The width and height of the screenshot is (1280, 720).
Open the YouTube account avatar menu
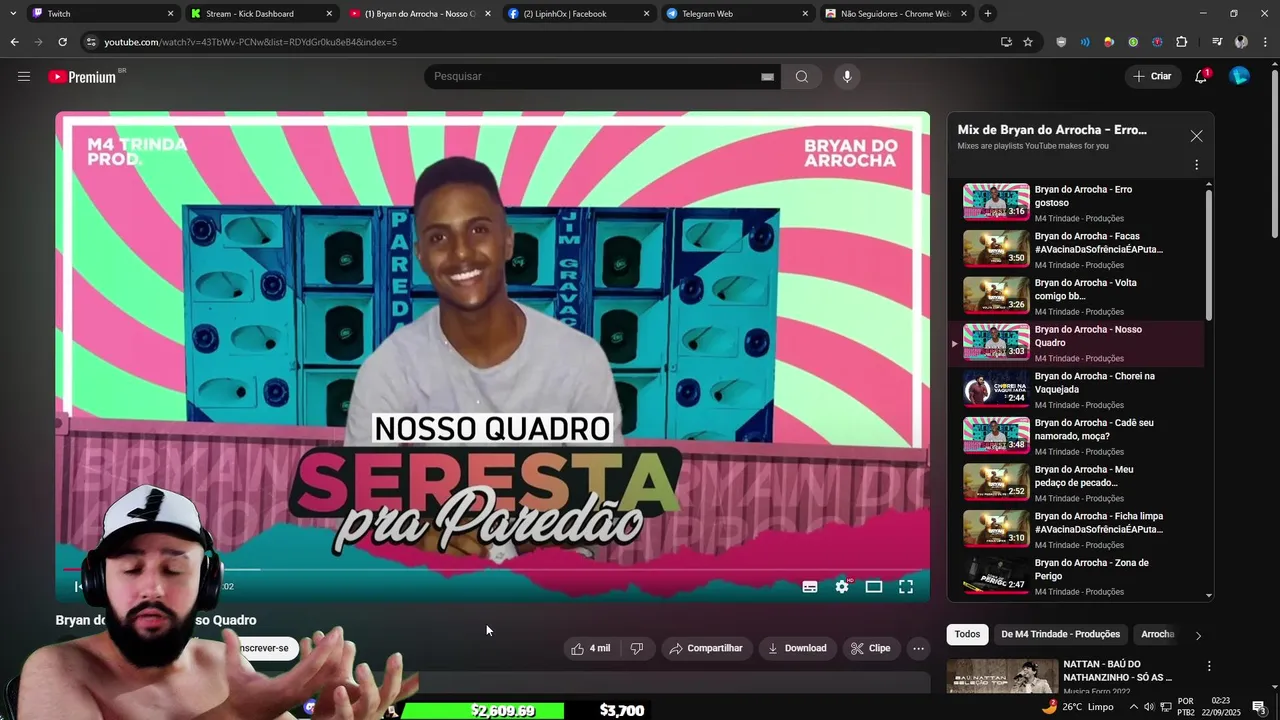click(x=1239, y=77)
